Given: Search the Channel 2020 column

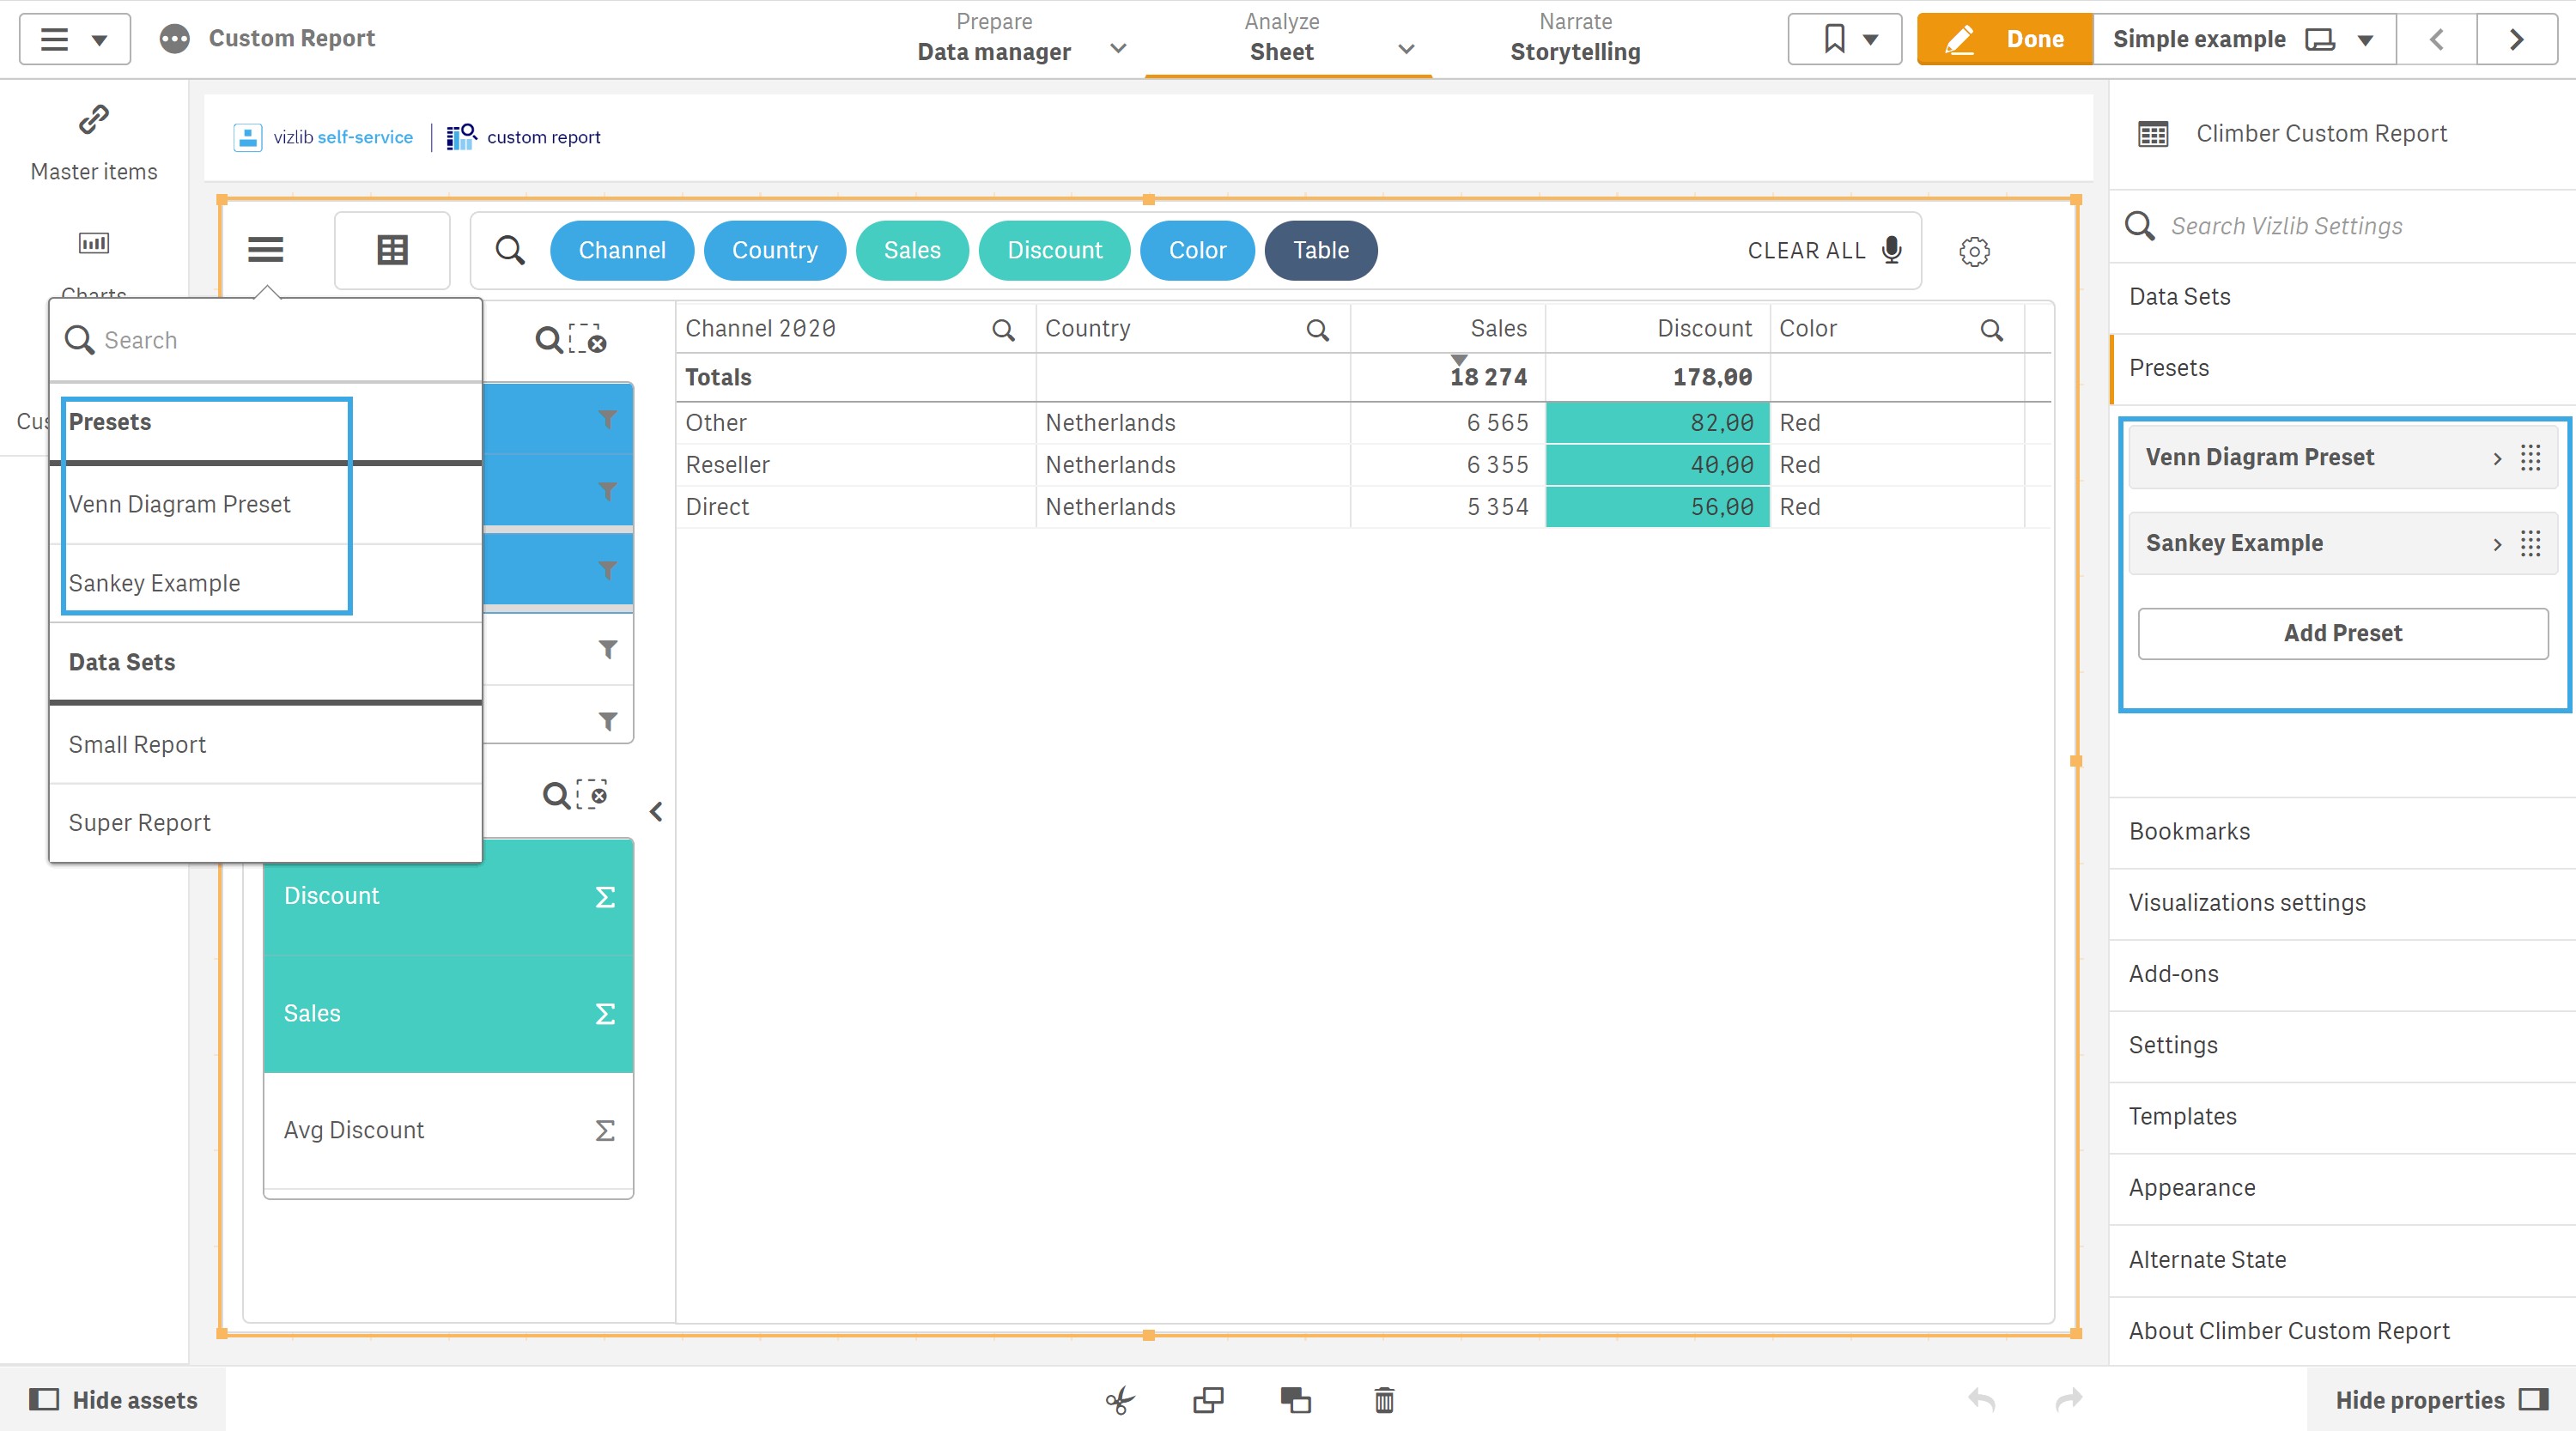Looking at the screenshot, I should [x=1003, y=329].
